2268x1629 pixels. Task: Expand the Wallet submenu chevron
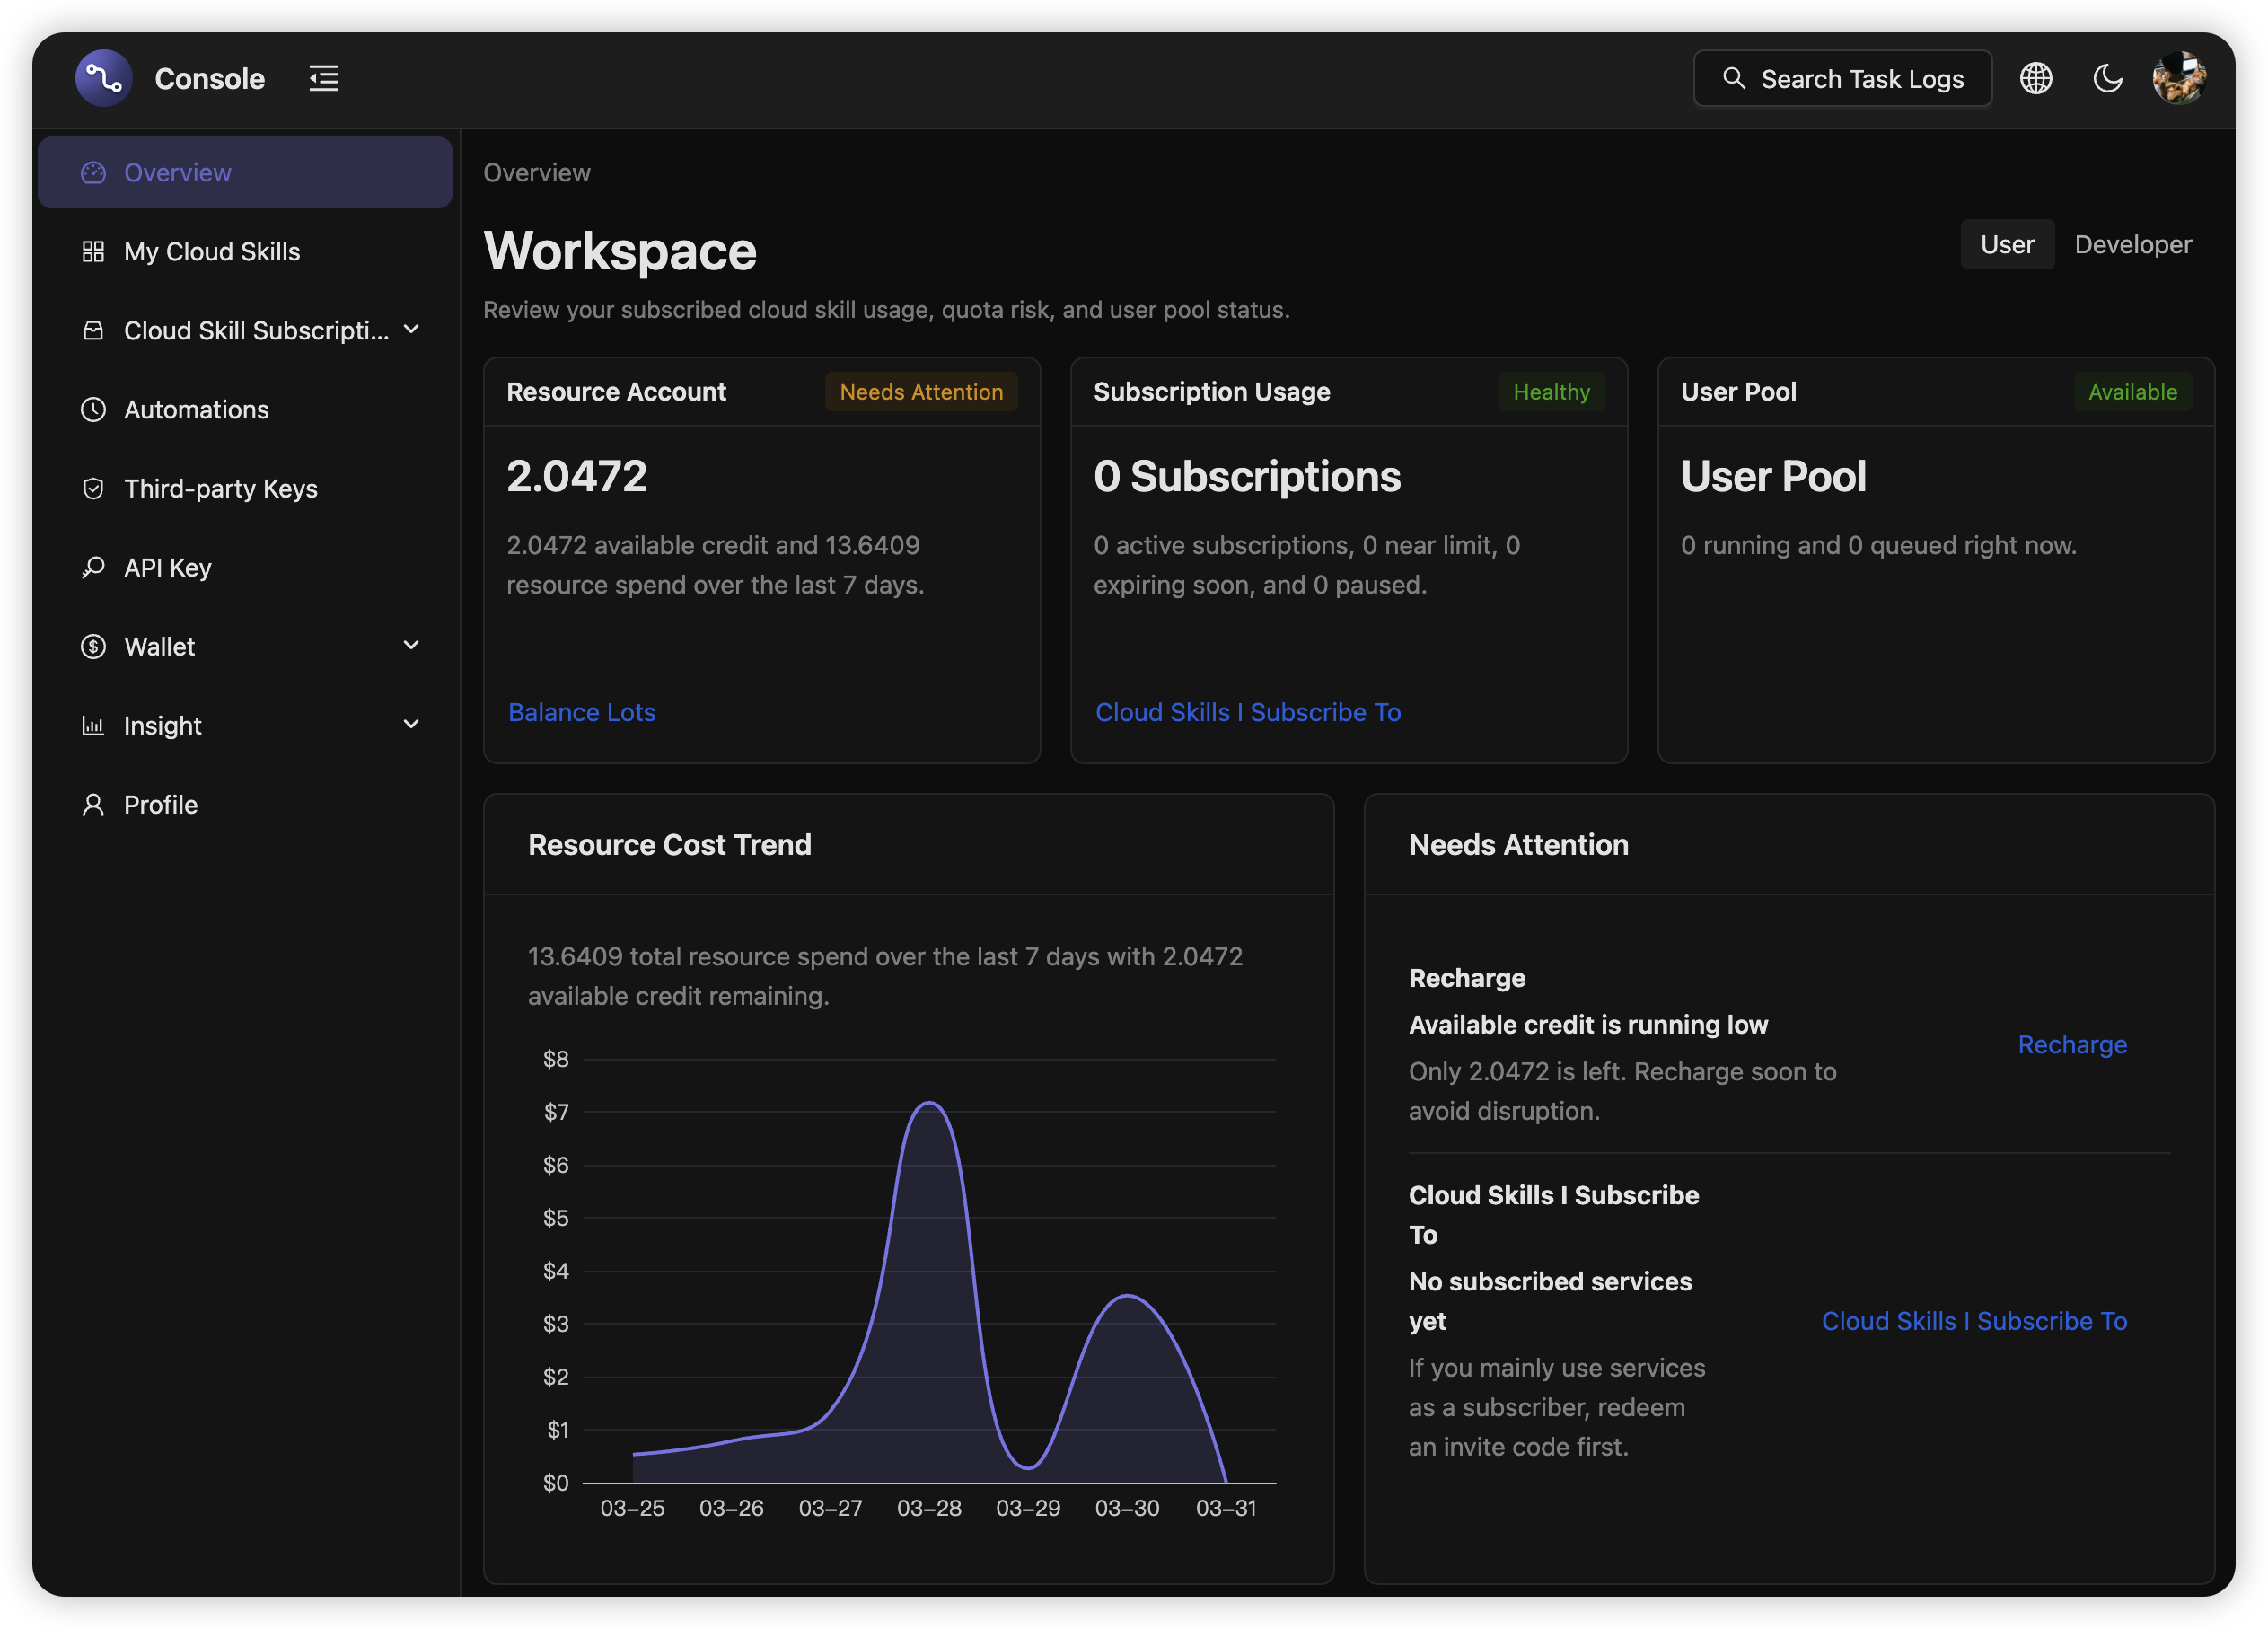(412, 645)
